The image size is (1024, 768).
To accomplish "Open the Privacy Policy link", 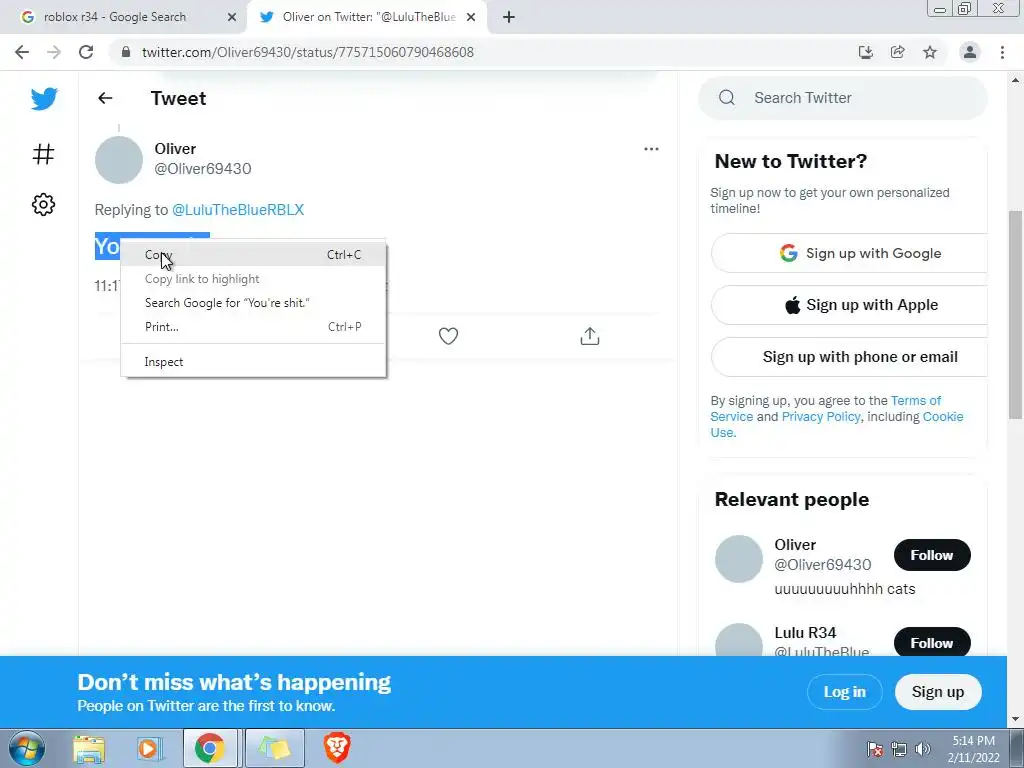I will pos(821,417).
